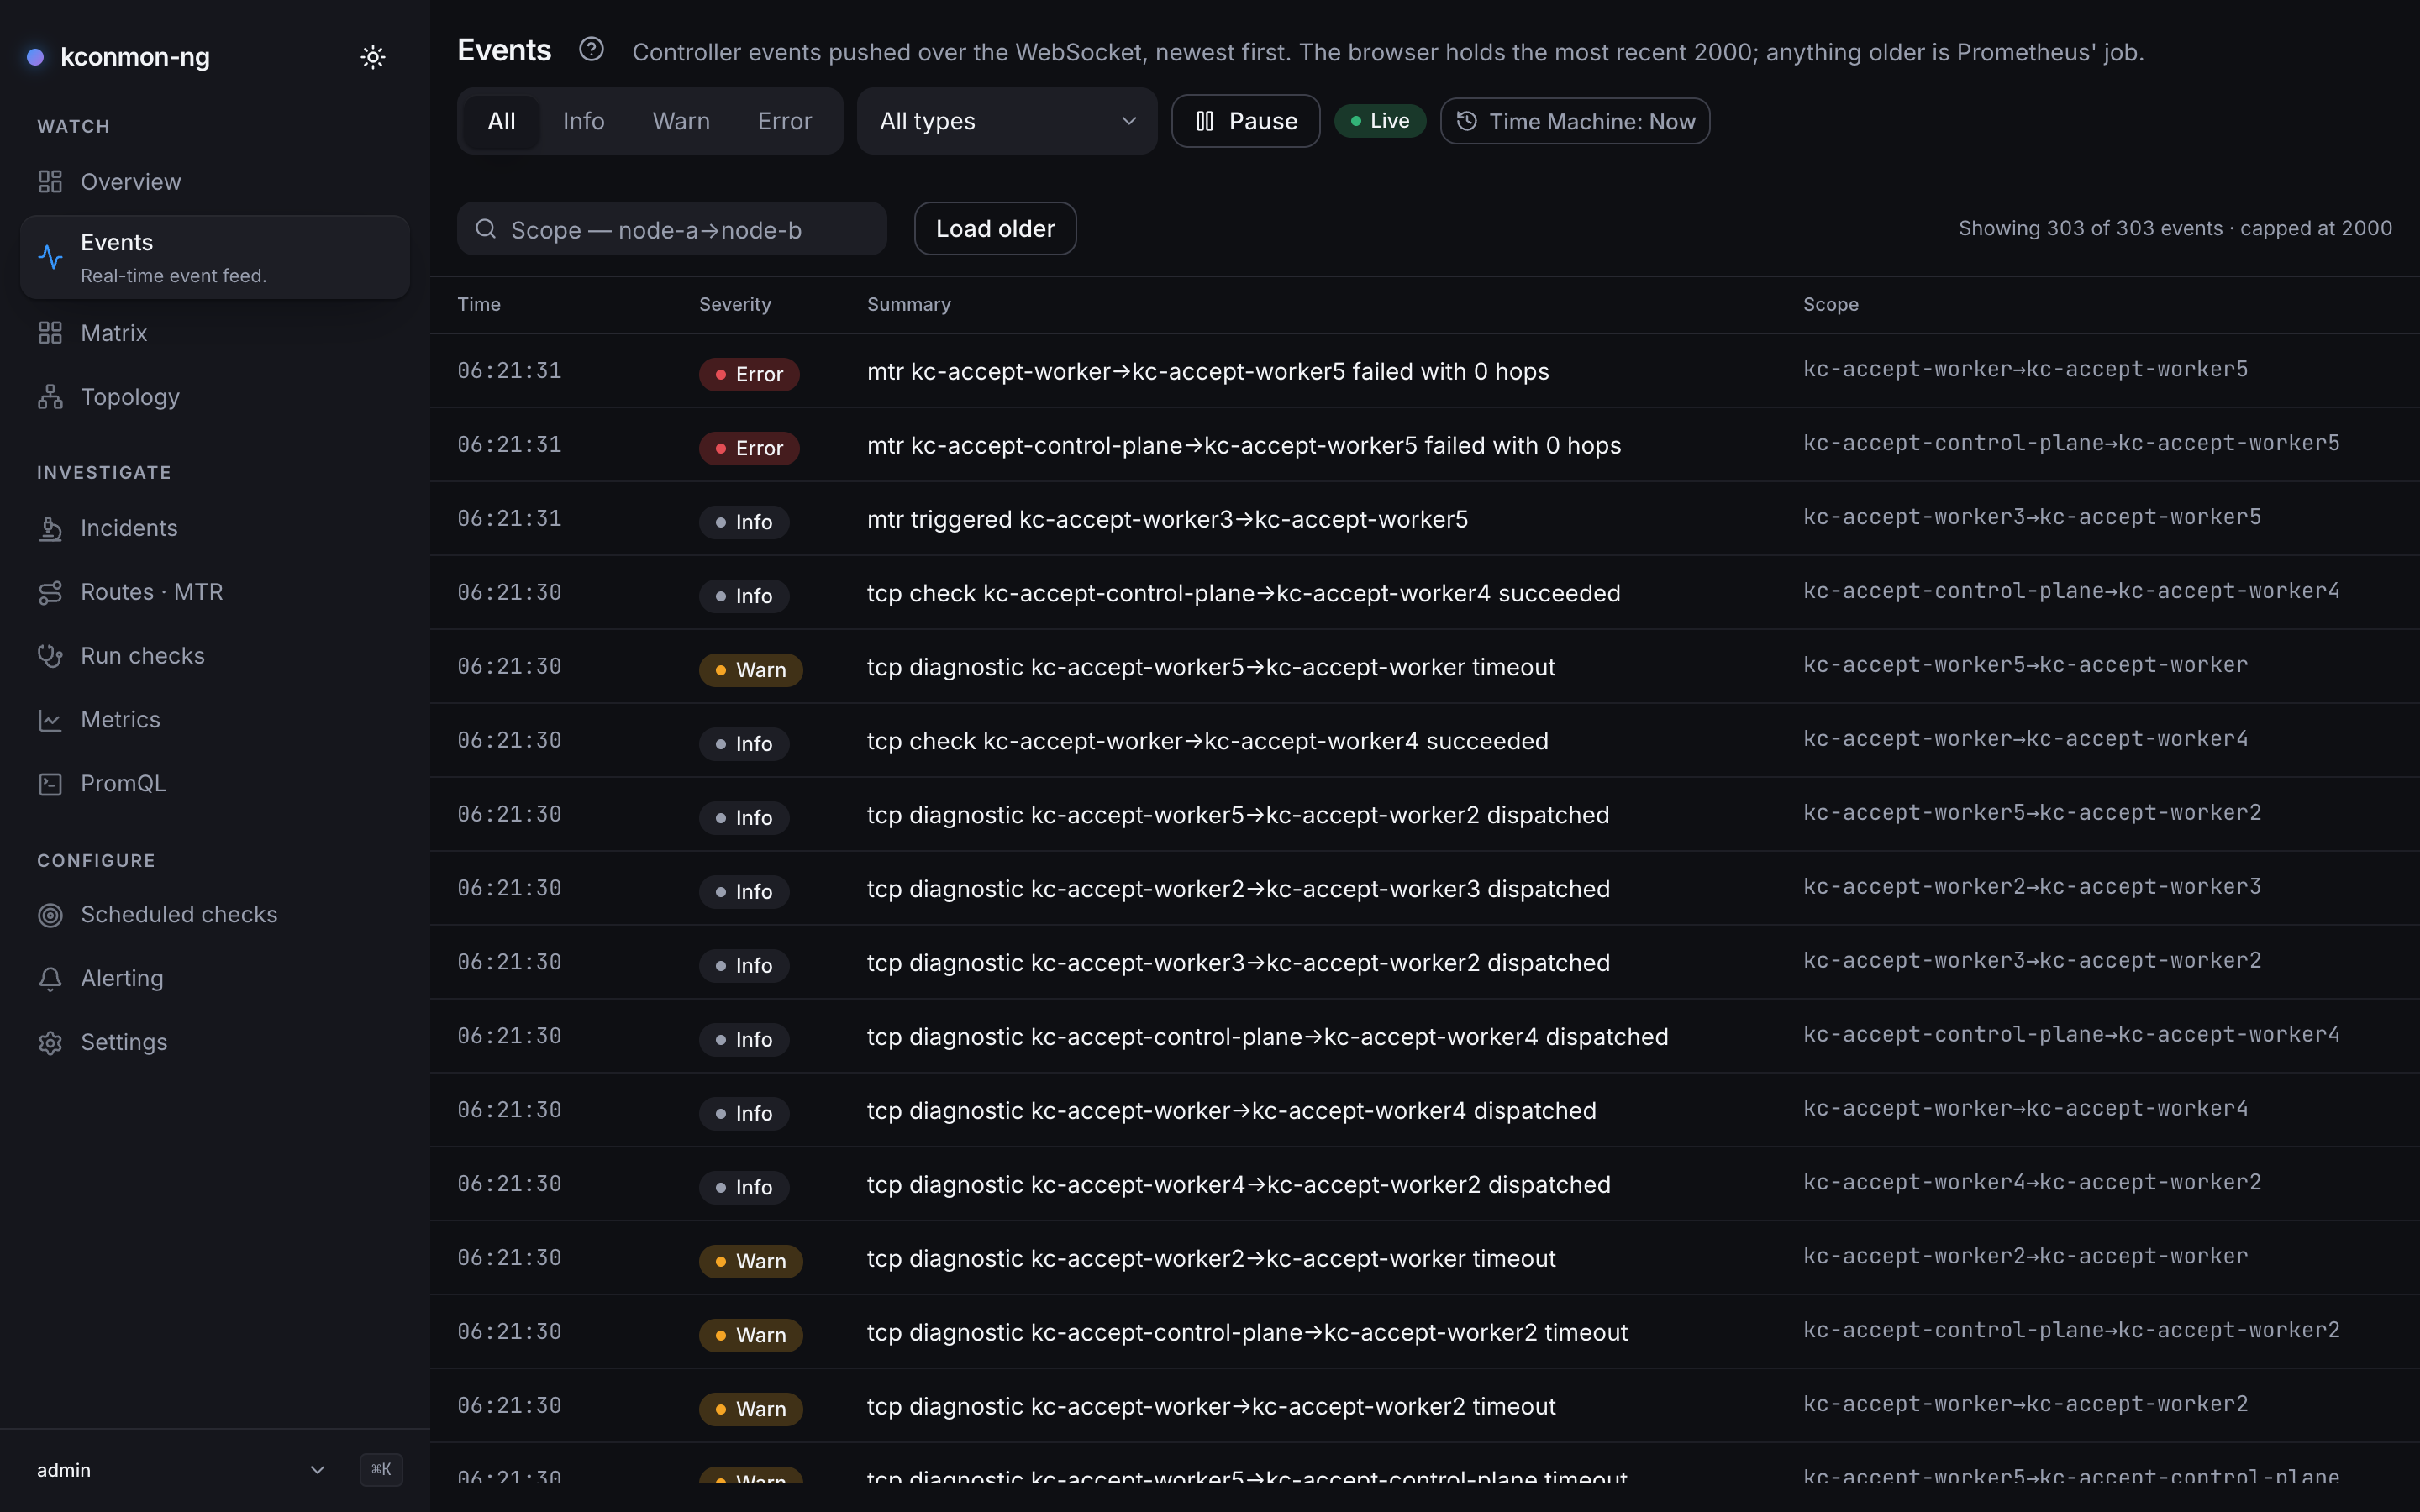Click the Live status indicator
The height and width of the screenshot is (1512, 2420).
coord(1379,121)
